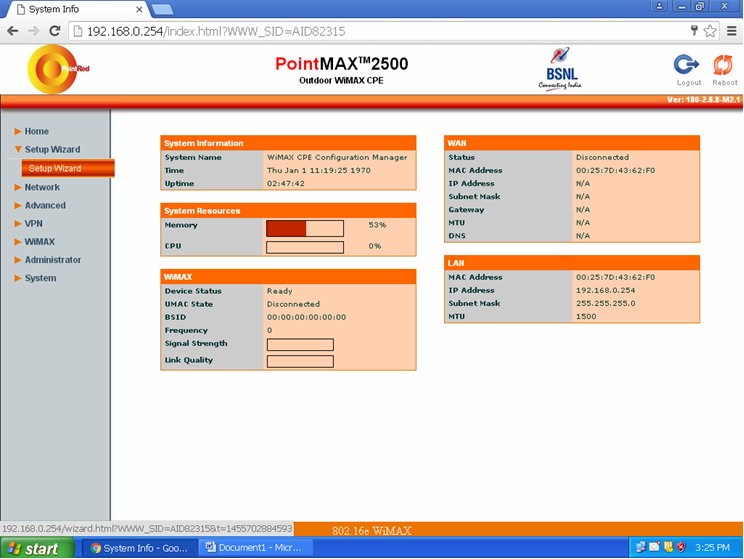
Task: Click the version text Ver: 180-2.8.8-M2.1
Action: (x=704, y=100)
